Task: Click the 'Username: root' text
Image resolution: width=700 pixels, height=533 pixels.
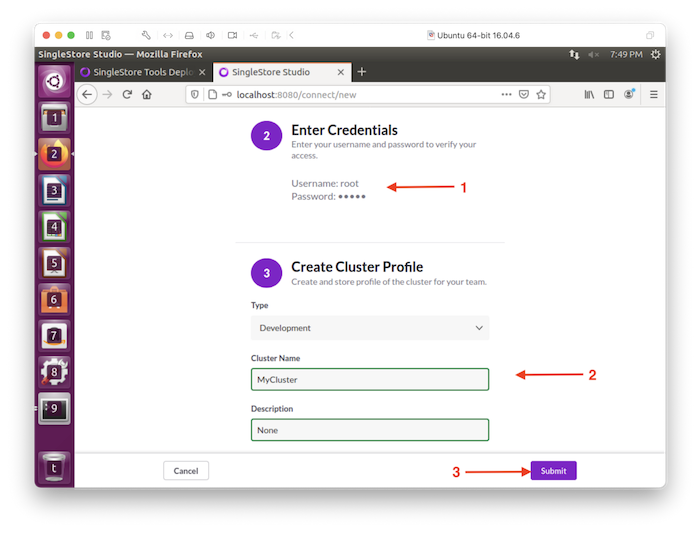Action: pyautogui.click(x=325, y=183)
